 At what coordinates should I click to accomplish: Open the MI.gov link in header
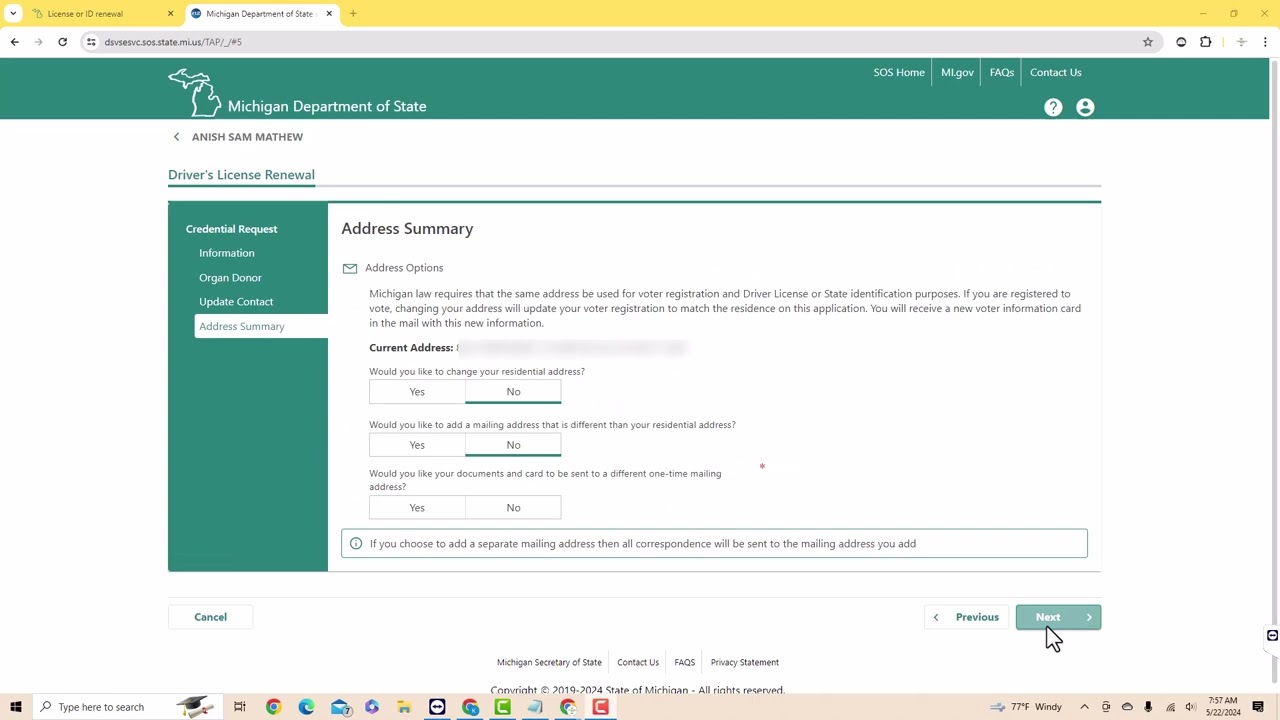tap(957, 72)
